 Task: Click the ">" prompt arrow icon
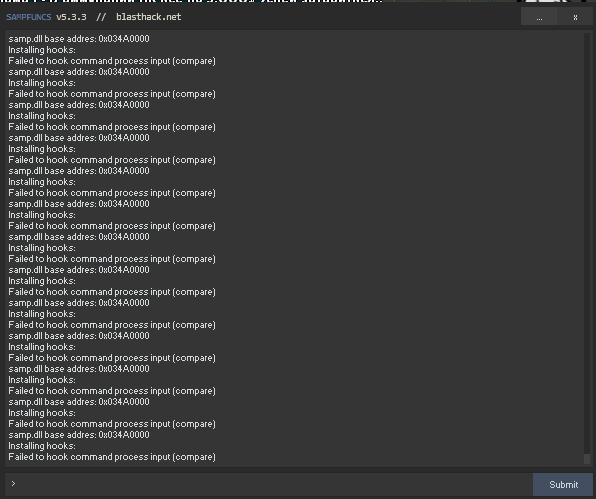[13, 483]
